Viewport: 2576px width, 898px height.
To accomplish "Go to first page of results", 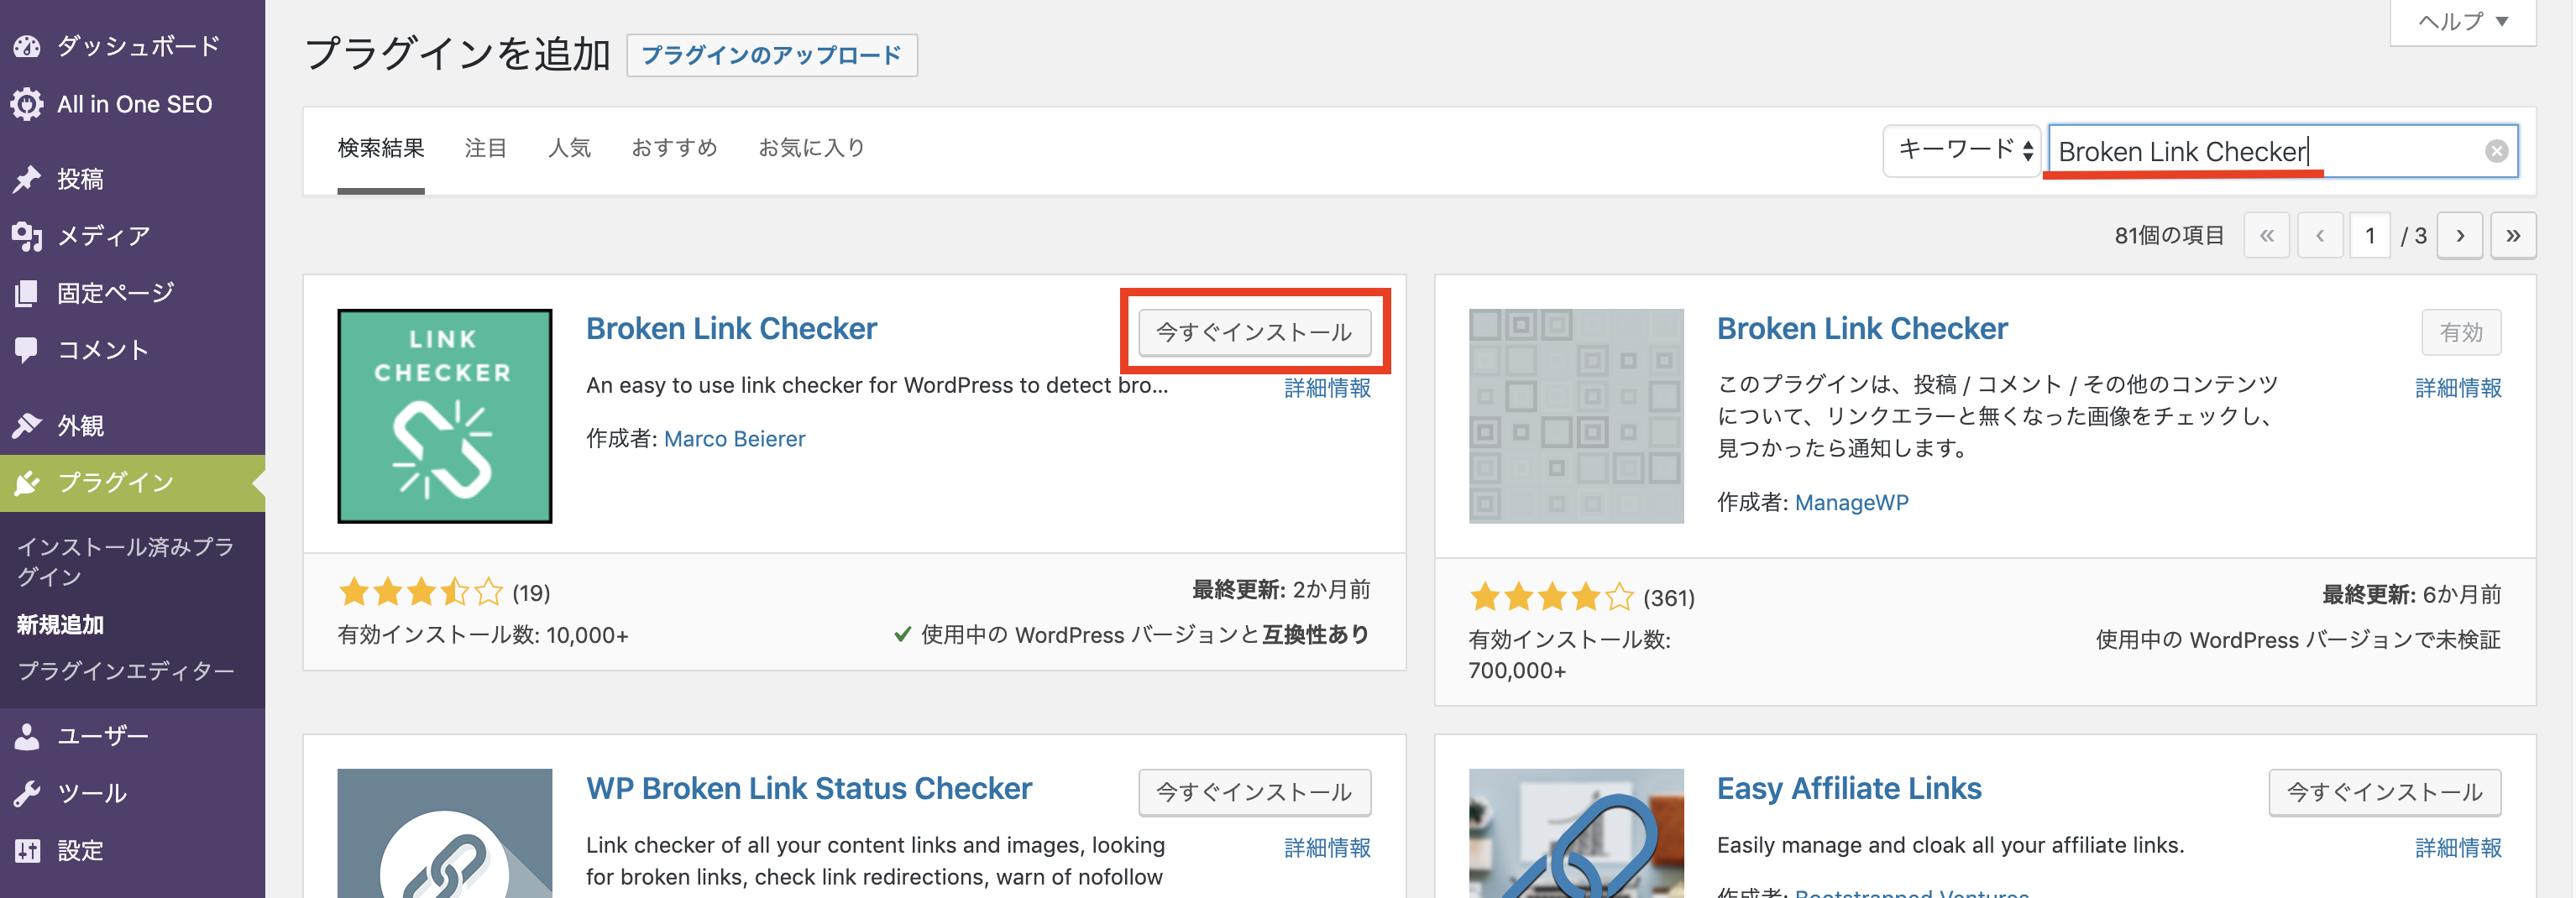I will pyautogui.click(x=2266, y=236).
